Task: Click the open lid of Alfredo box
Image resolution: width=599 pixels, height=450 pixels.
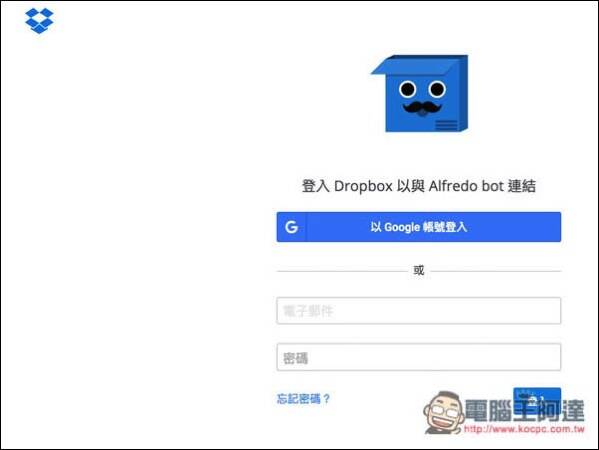Action: tap(419, 65)
